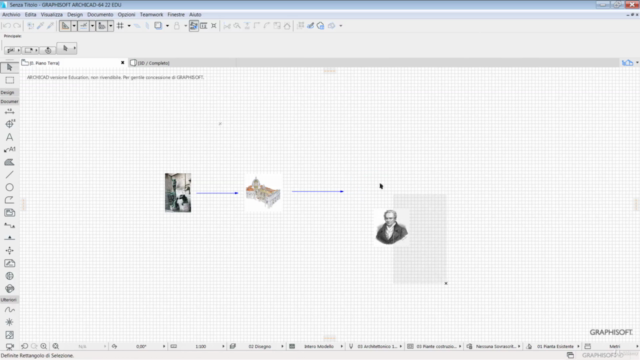Select the Detail tool globe icon
The image size is (640, 360).
[9, 276]
